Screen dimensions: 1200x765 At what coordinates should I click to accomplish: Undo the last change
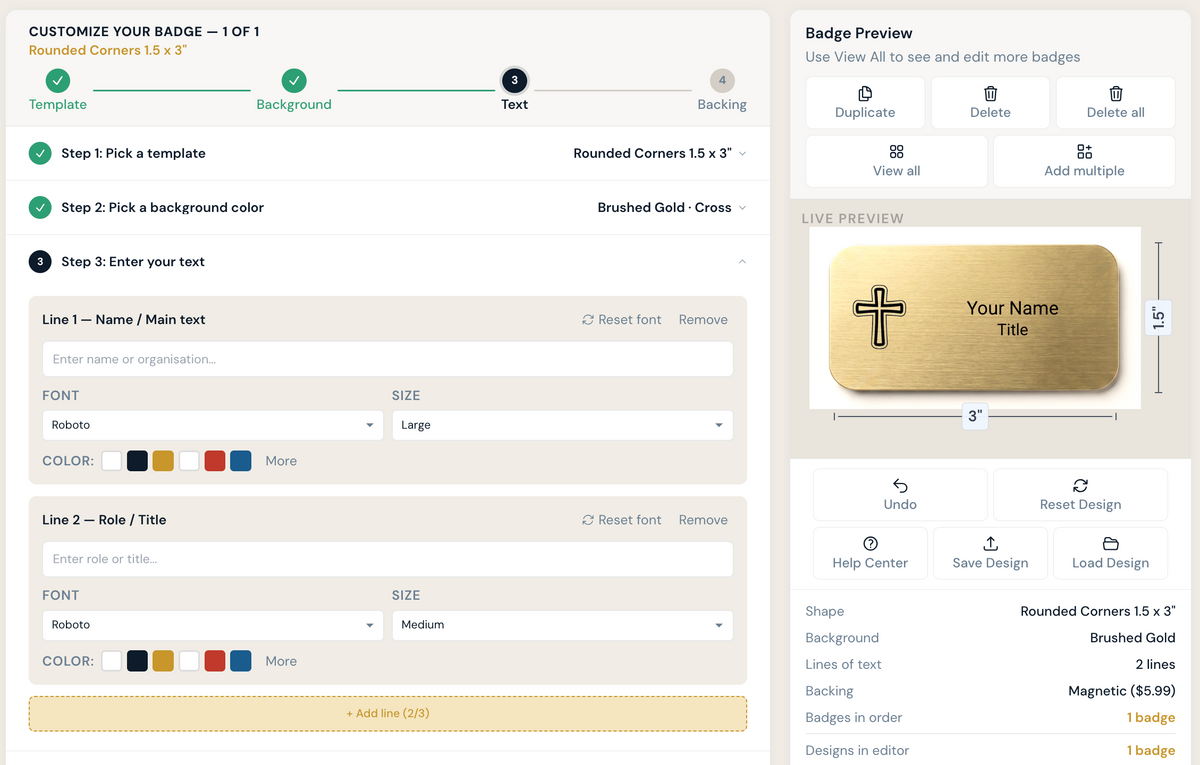tap(900, 495)
